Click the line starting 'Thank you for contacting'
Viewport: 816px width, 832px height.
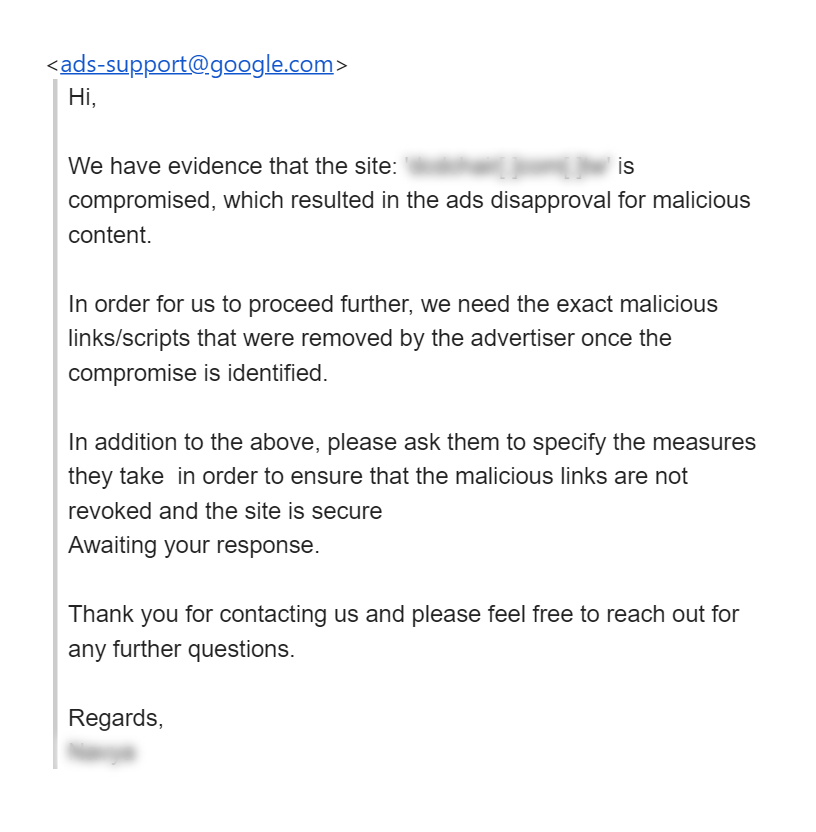click(x=403, y=614)
